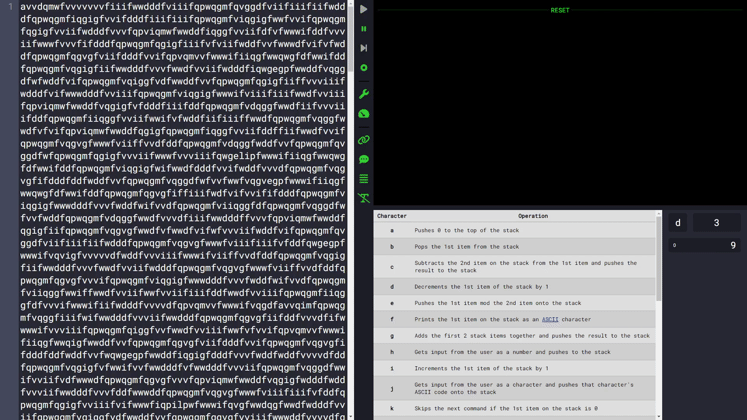Click the chain link icon
747x420 pixels.
point(364,140)
